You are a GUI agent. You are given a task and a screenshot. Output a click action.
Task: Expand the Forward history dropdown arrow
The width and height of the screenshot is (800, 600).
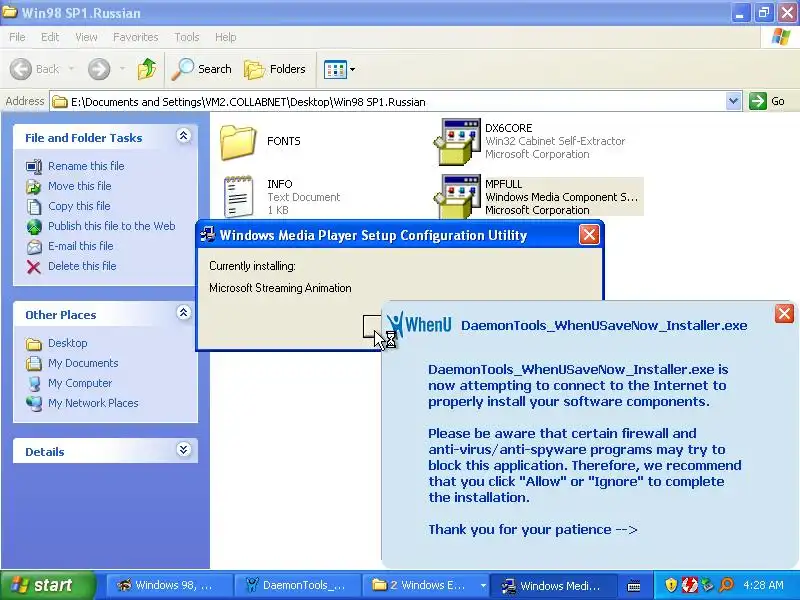tap(122, 69)
